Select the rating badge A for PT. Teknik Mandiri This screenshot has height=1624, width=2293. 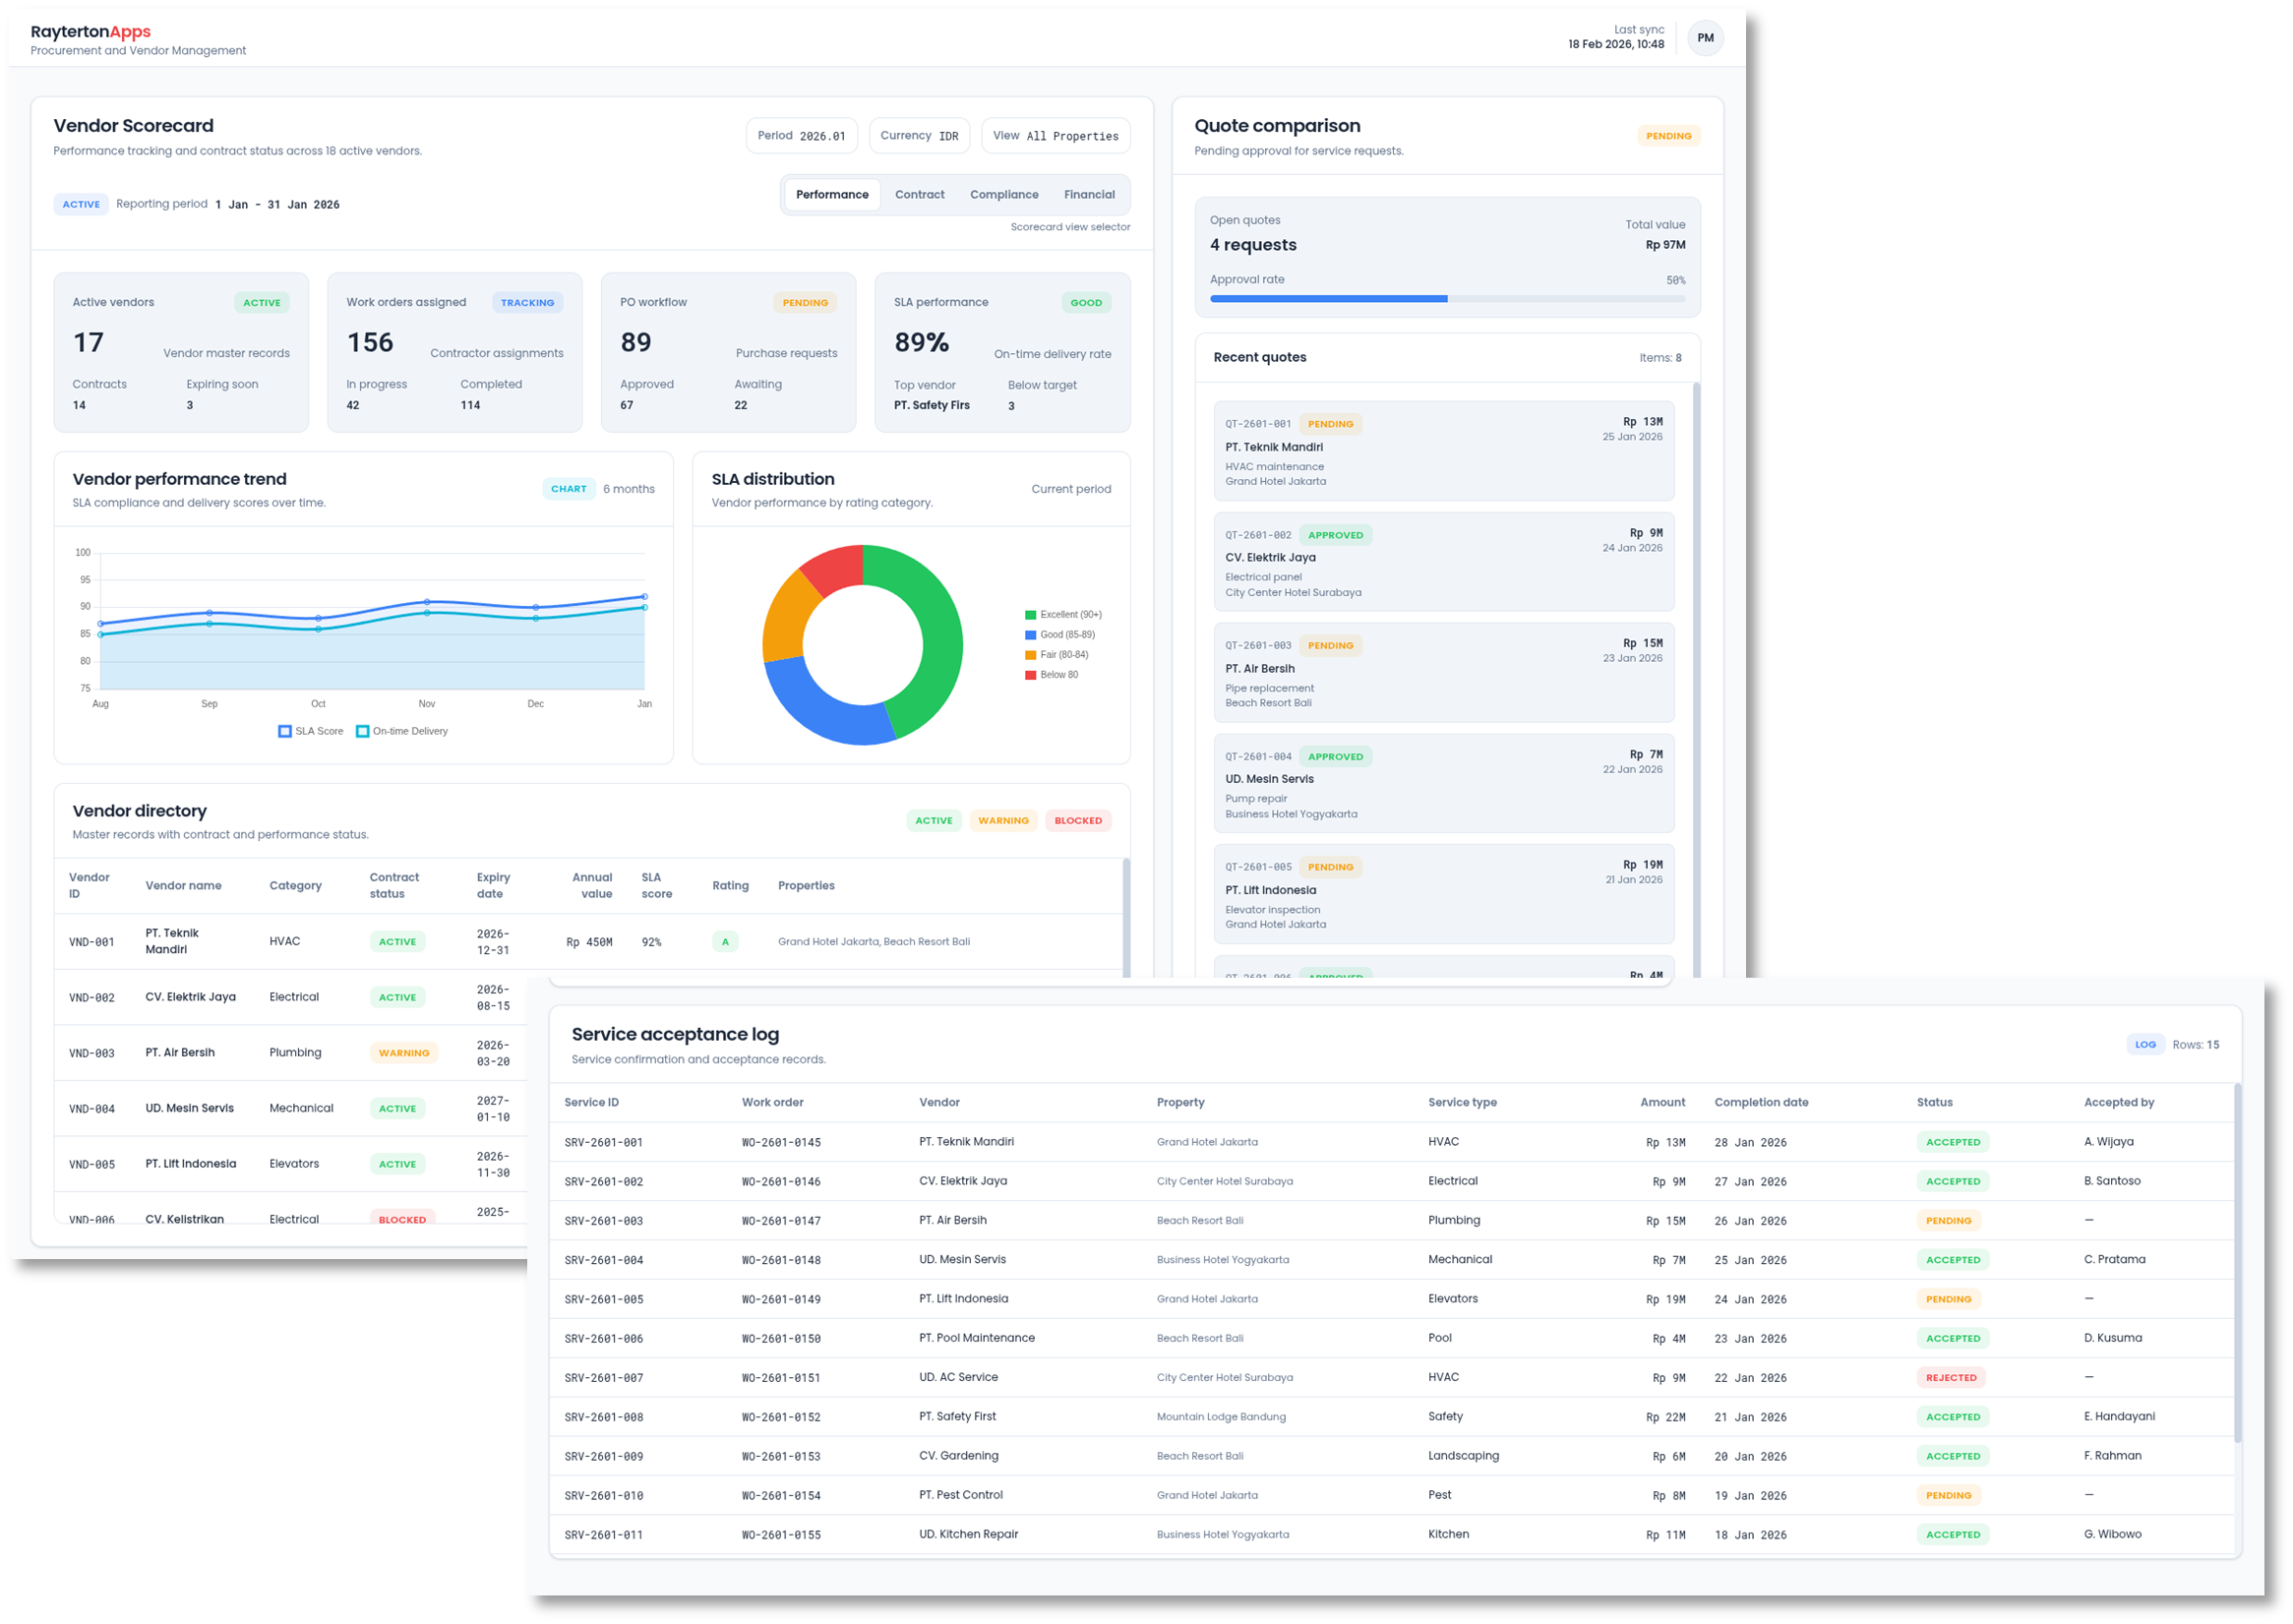click(725, 941)
